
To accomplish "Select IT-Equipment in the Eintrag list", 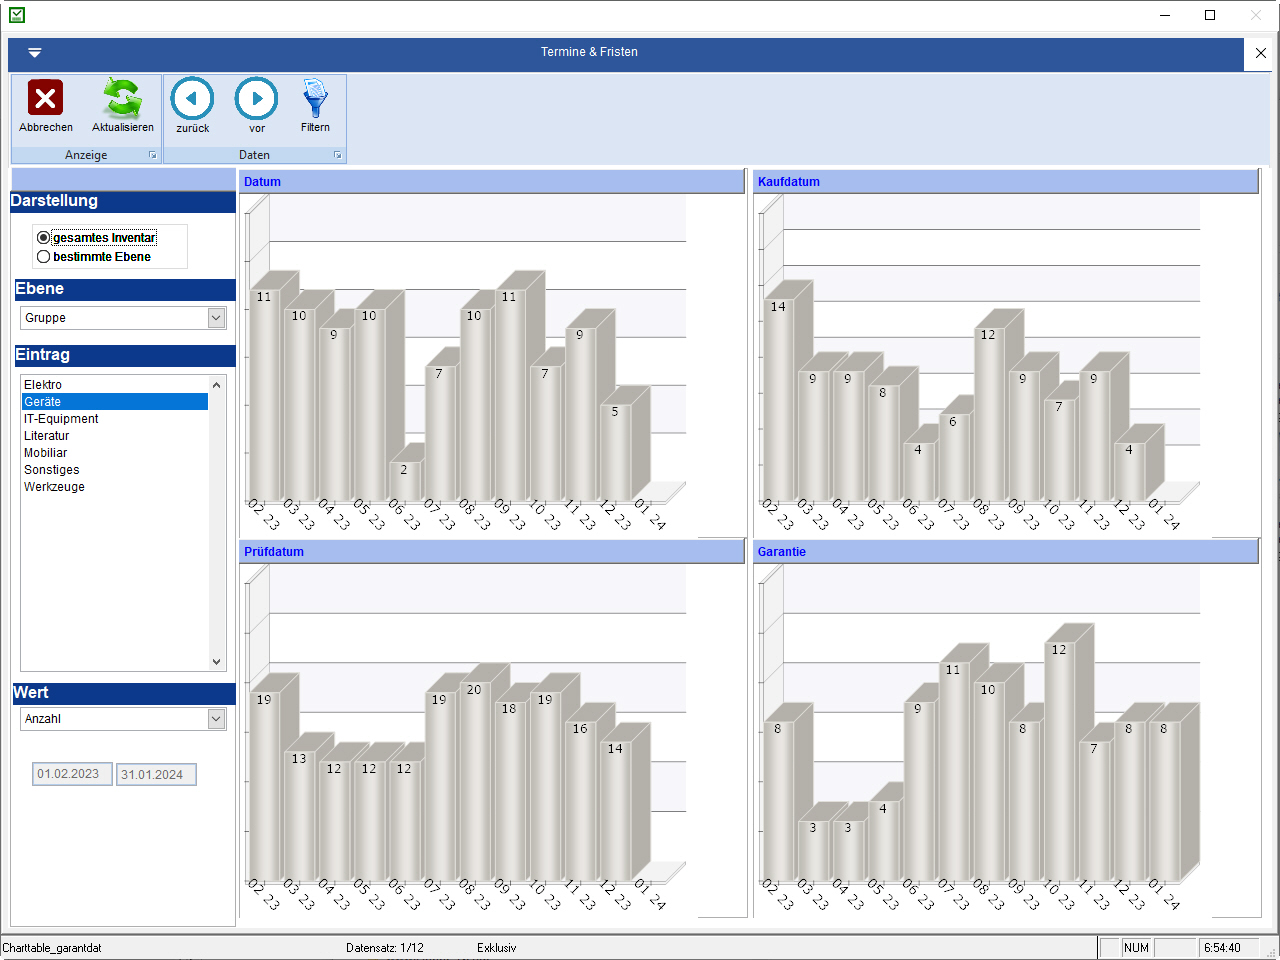I will tap(115, 419).
